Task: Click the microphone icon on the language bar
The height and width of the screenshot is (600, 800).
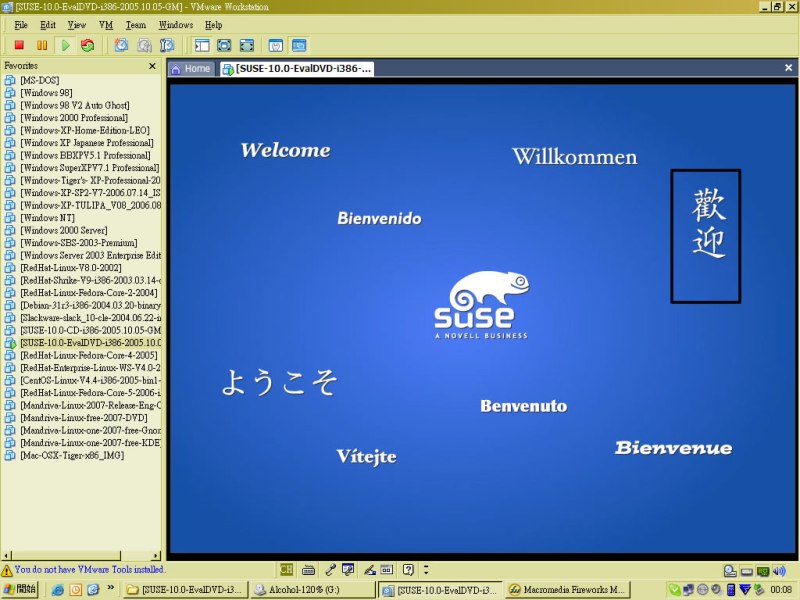Action: pyautogui.click(x=330, y=570)
